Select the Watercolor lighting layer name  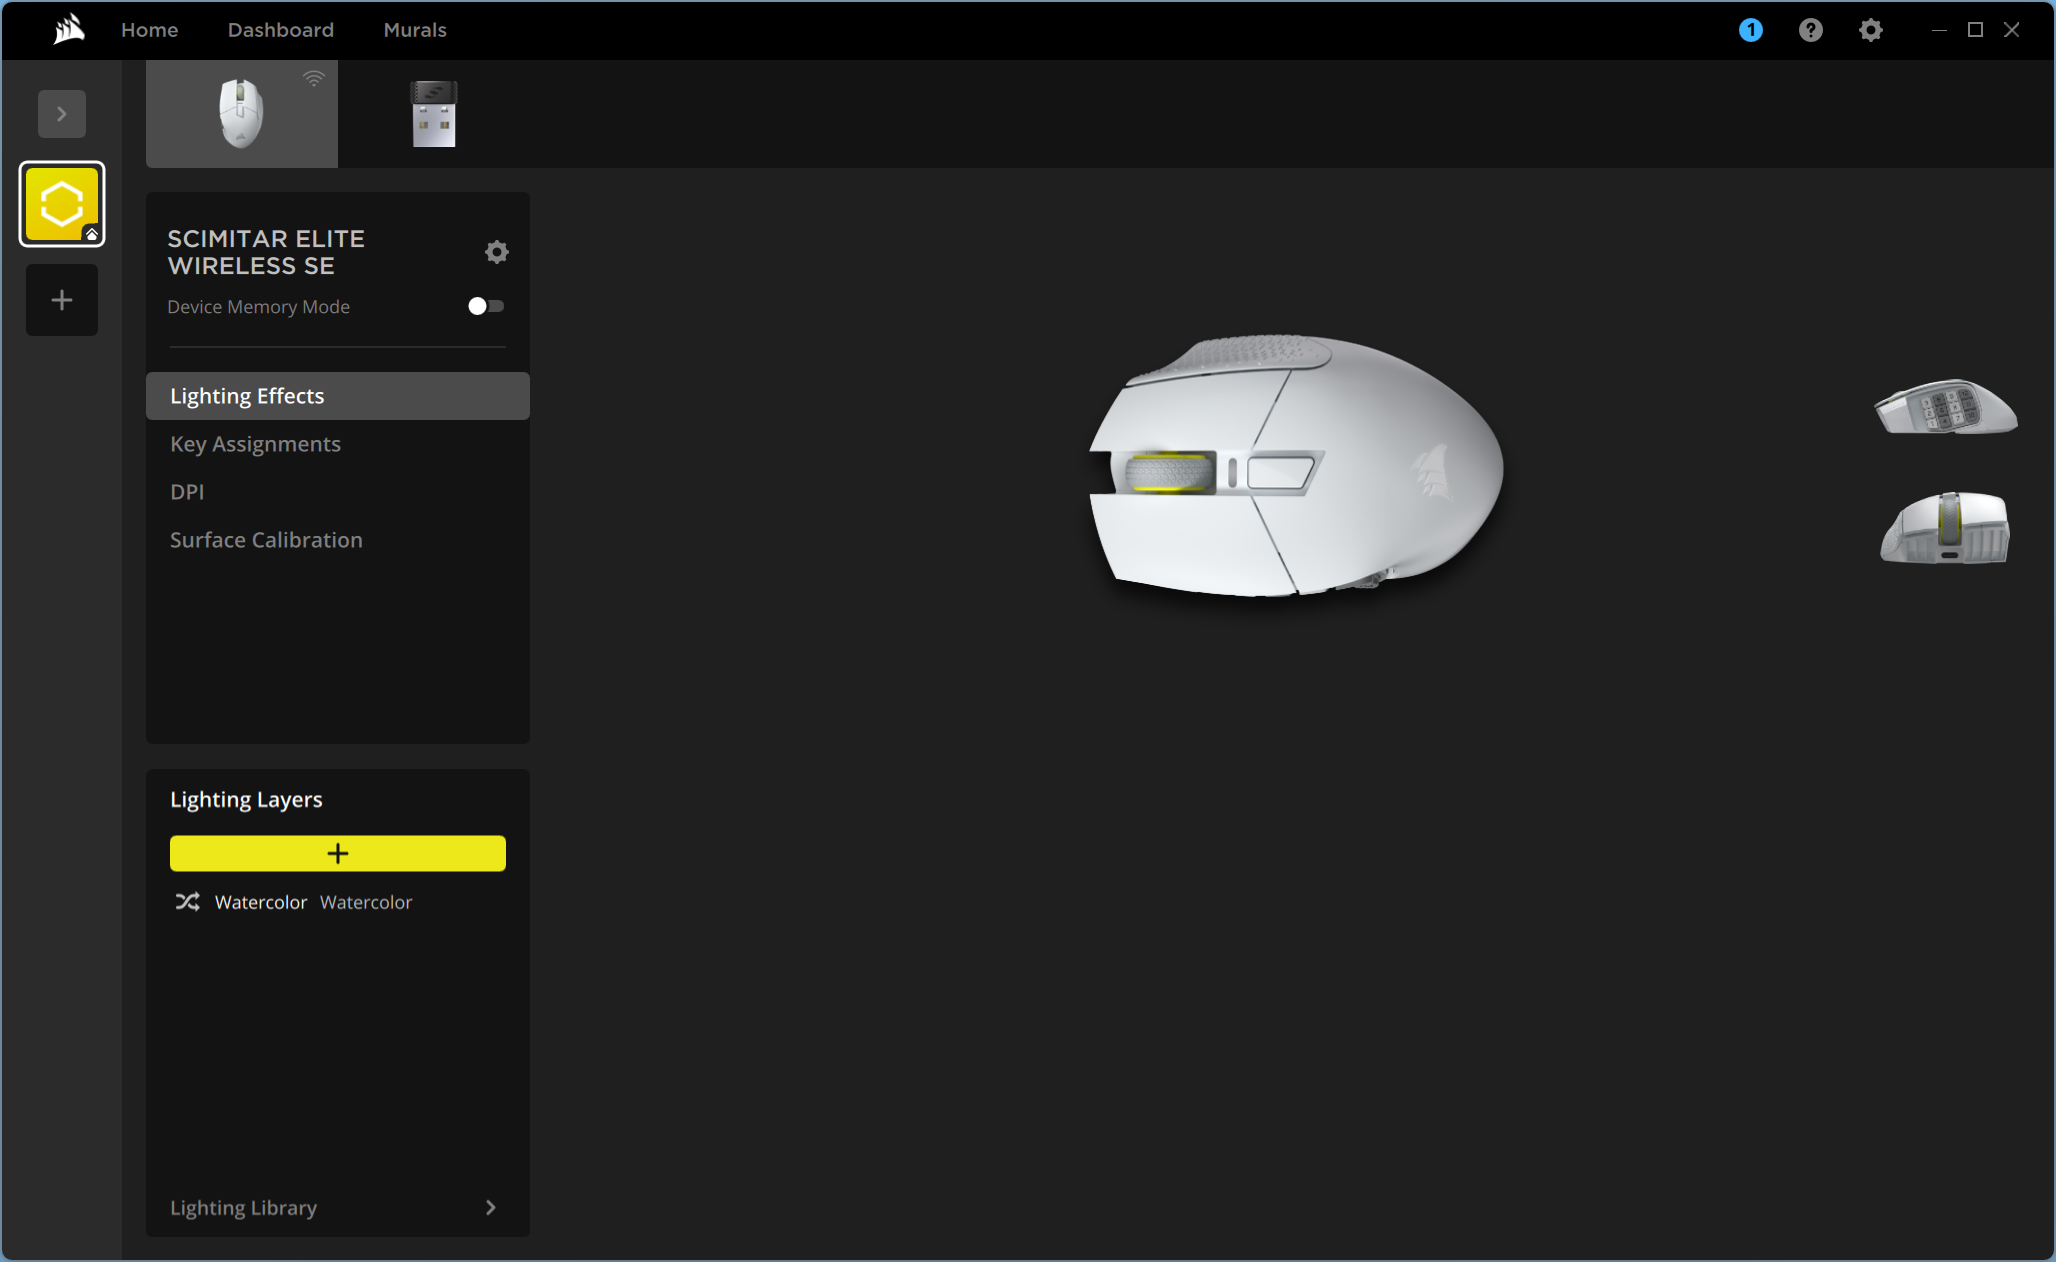pos(261,902)
